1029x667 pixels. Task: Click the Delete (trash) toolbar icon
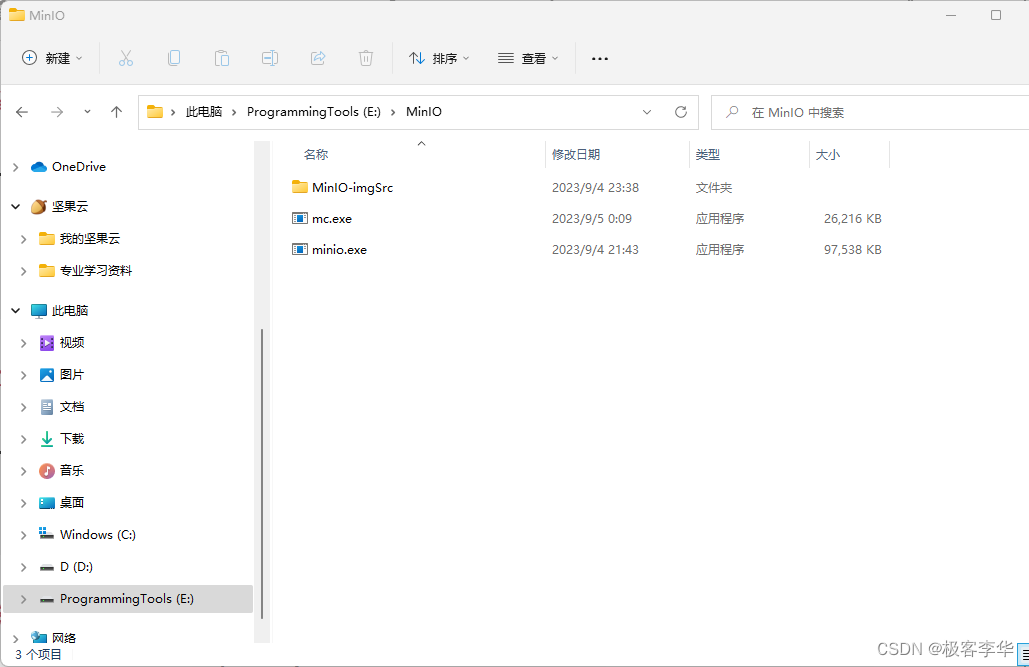(365, 58)
